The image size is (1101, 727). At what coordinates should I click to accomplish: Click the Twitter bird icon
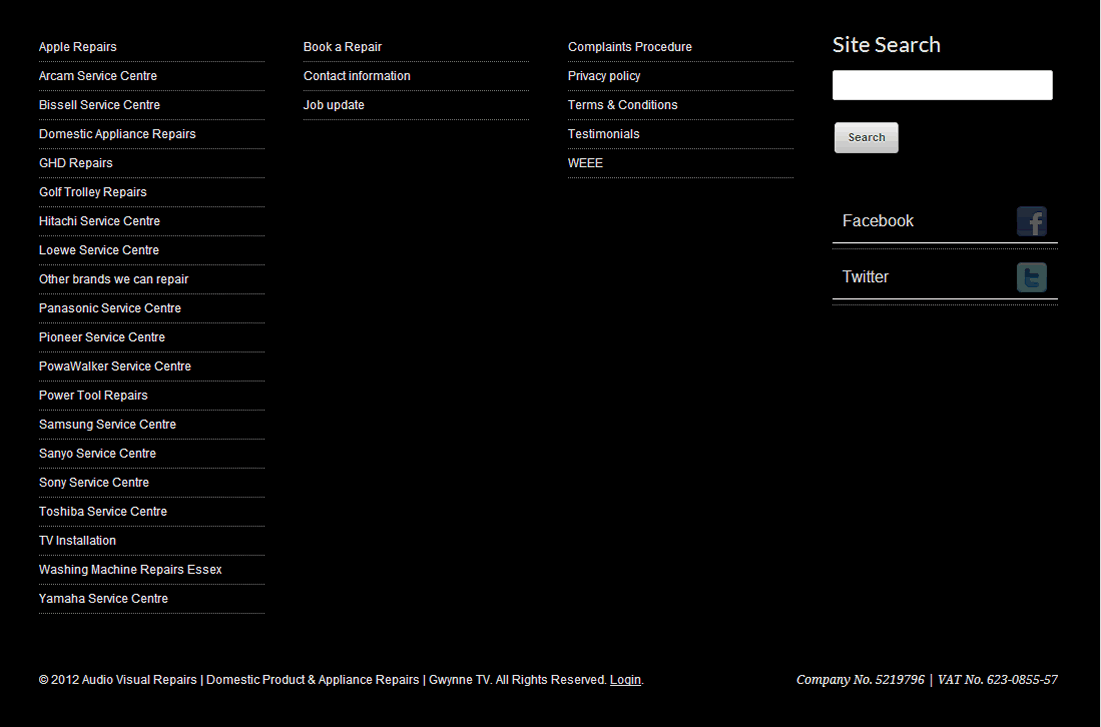1031,277
